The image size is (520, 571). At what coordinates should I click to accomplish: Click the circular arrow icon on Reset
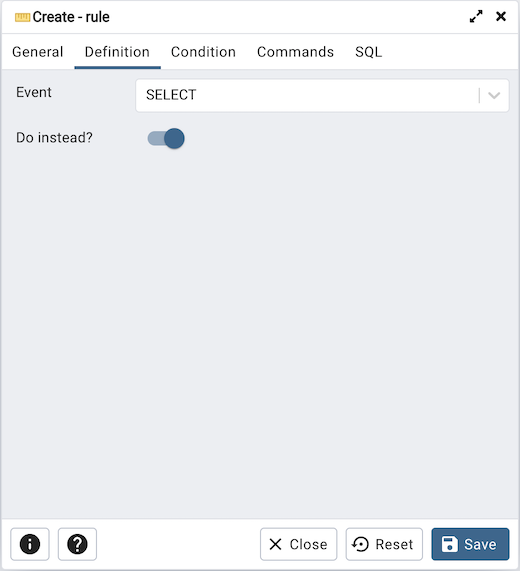point(361,544)
